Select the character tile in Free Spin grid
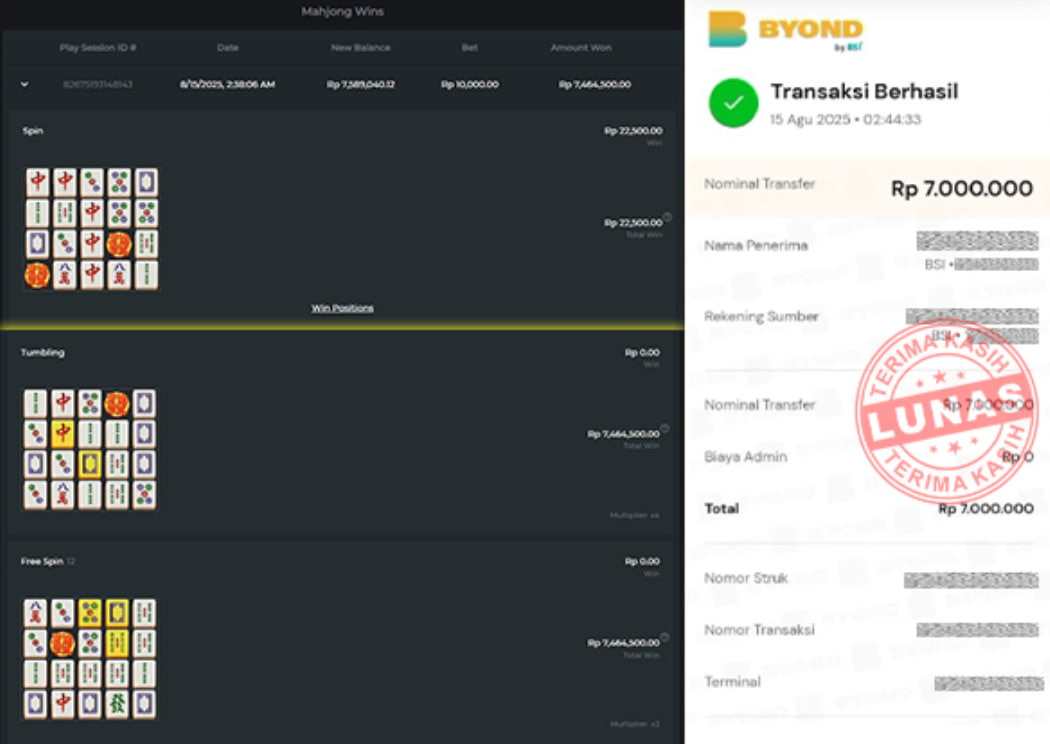The width and height of the screenshot is (1050, 744). coord(35,613)
